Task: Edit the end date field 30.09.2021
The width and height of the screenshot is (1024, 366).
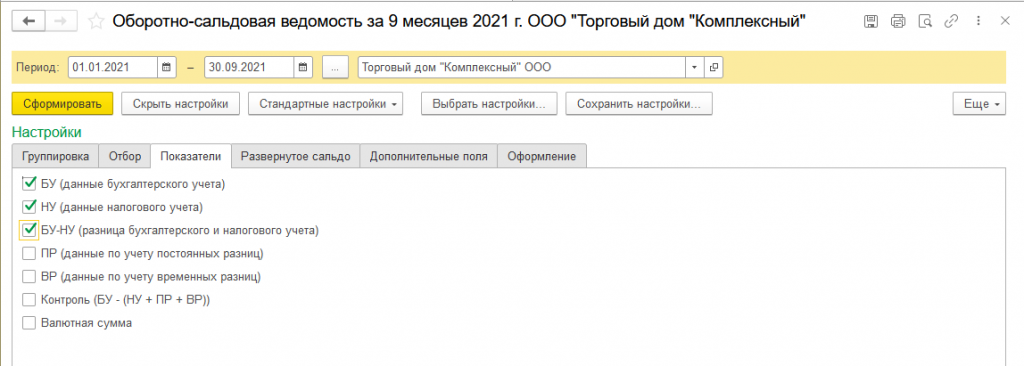Action: click(x=249, y=67)
